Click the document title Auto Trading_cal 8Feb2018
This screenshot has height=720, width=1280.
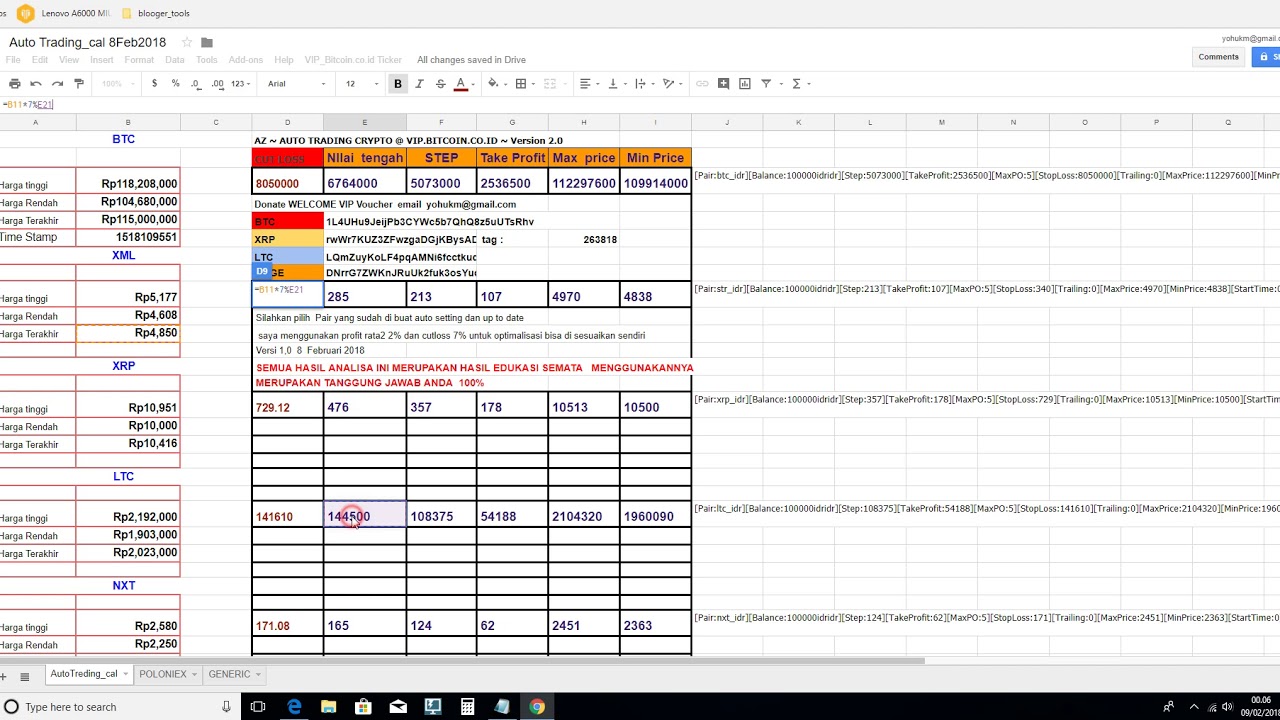tap(88, 42)
